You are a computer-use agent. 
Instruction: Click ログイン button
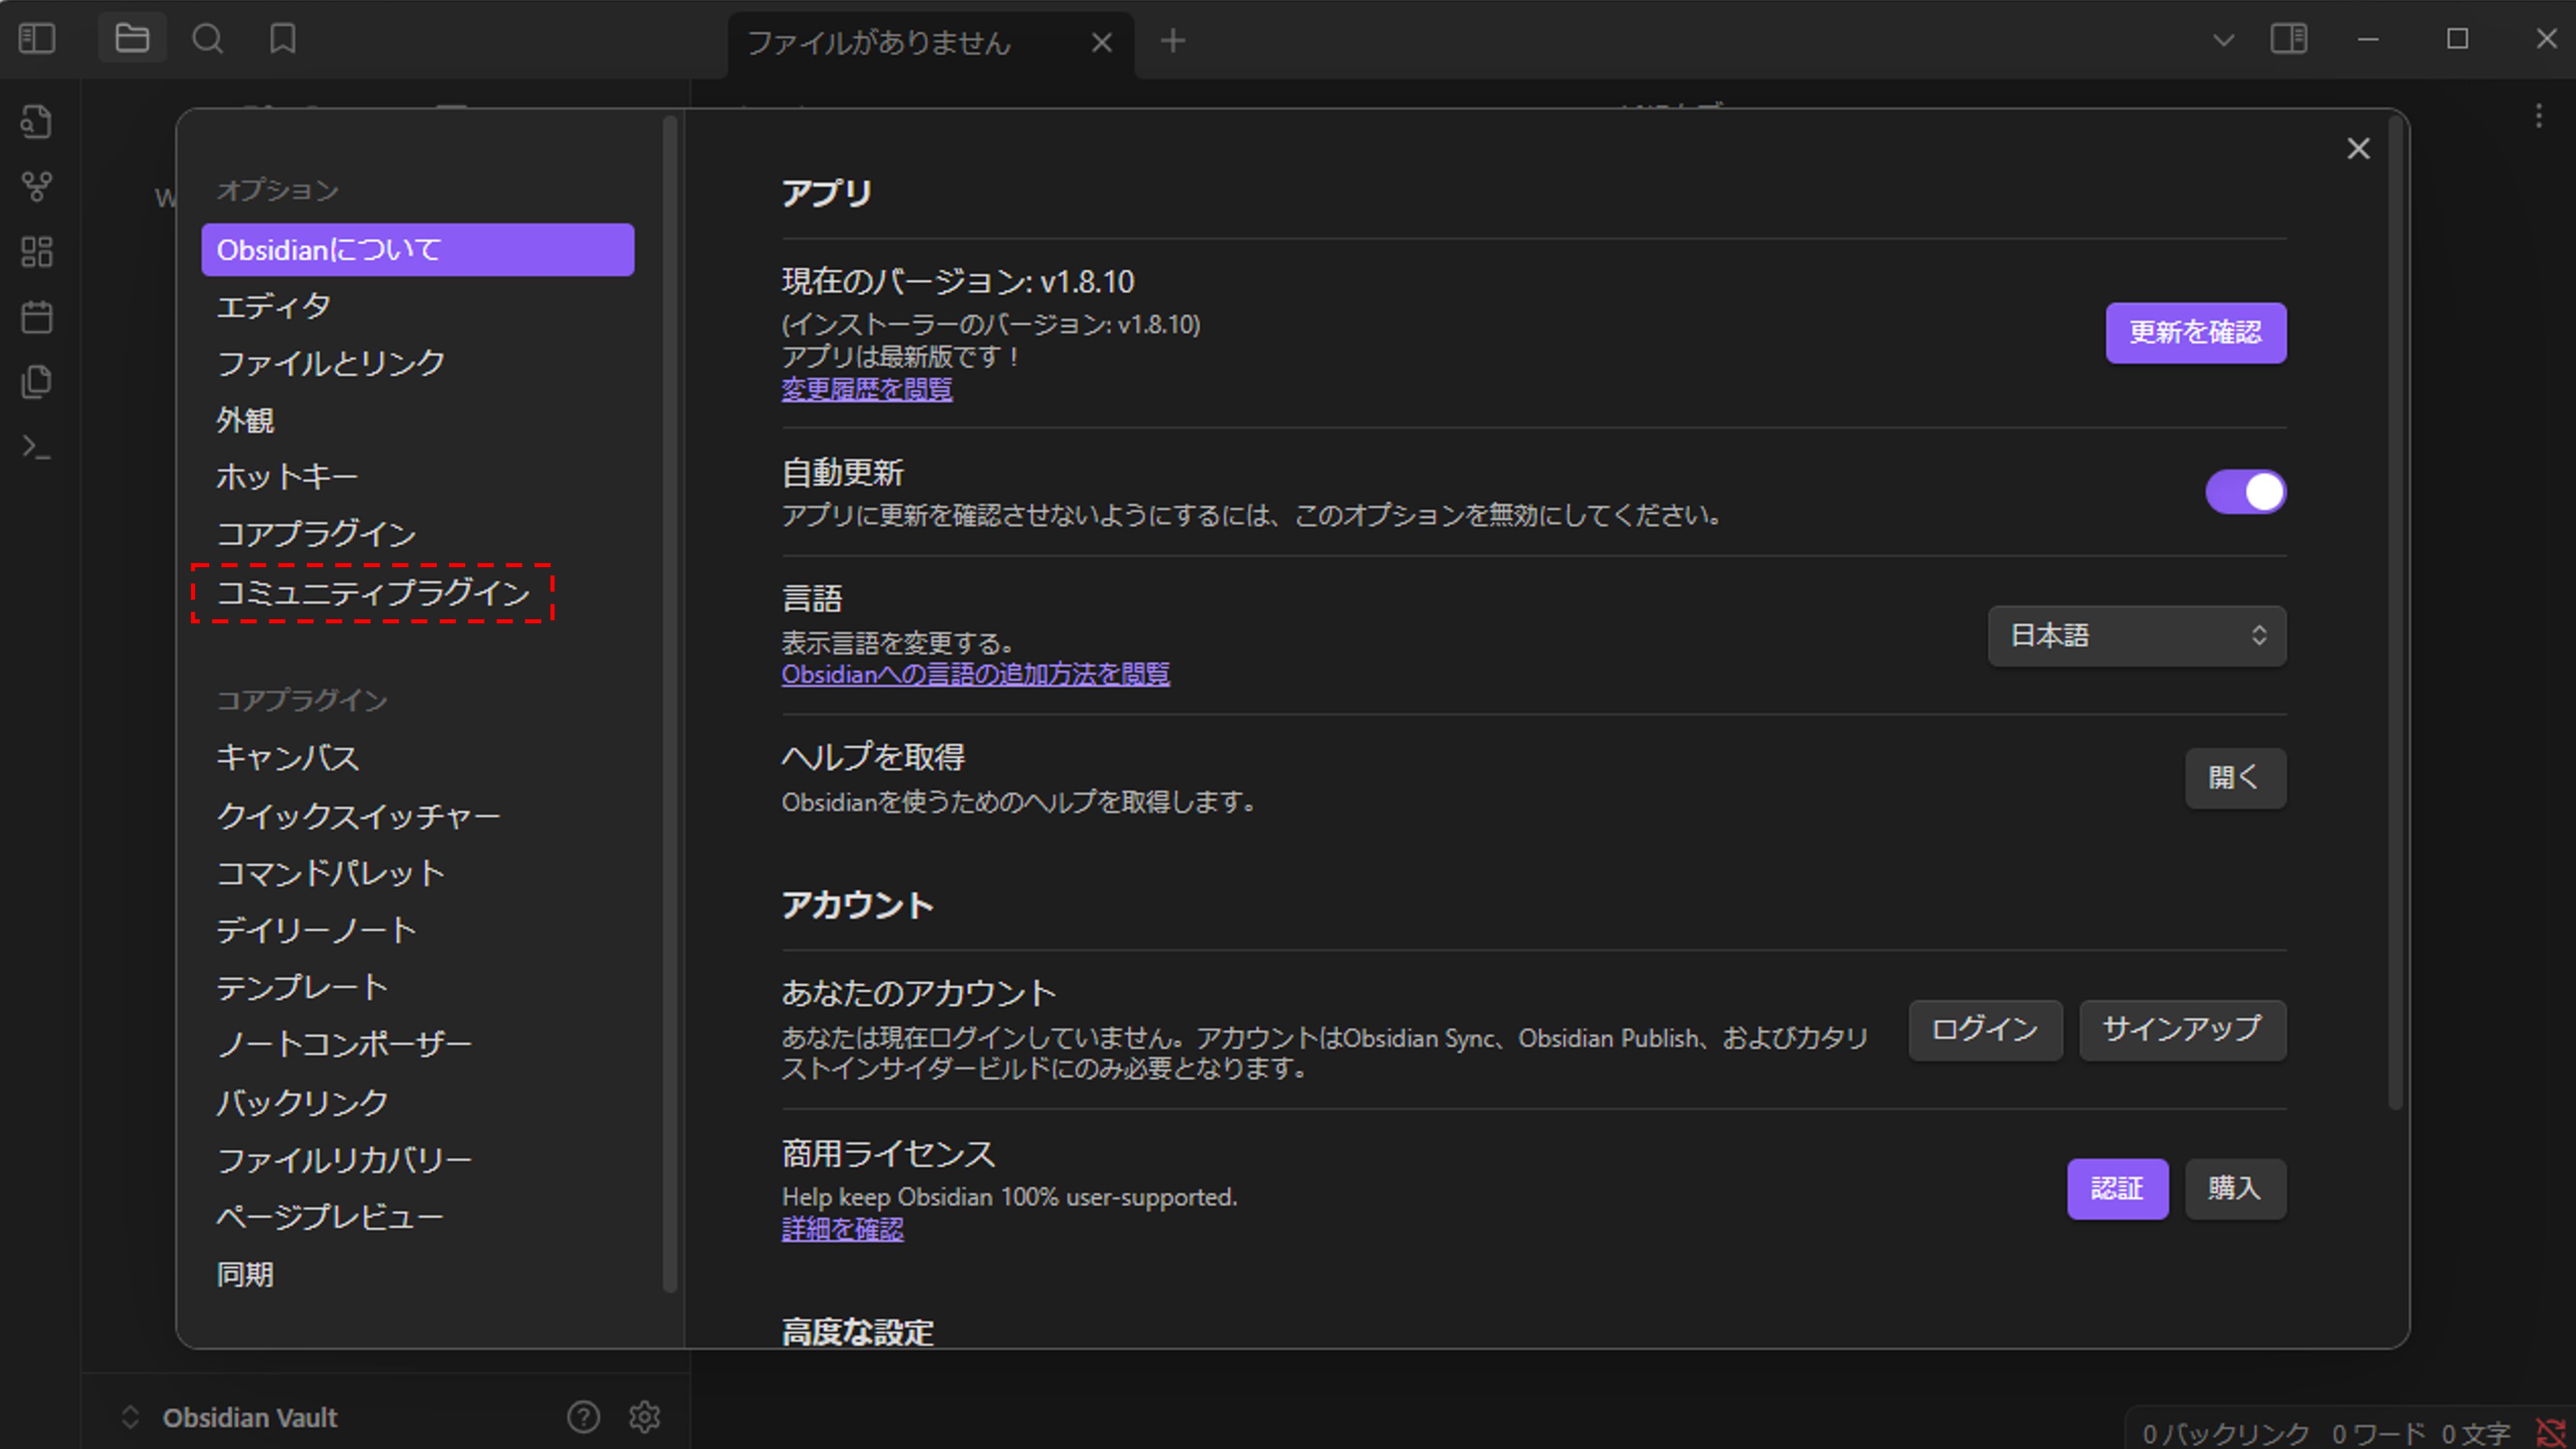1985,1030
